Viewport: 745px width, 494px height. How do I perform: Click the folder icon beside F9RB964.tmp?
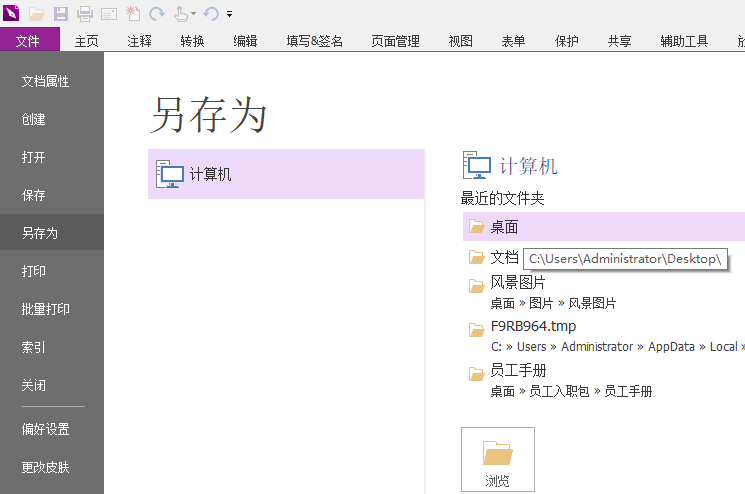[477, 329]
